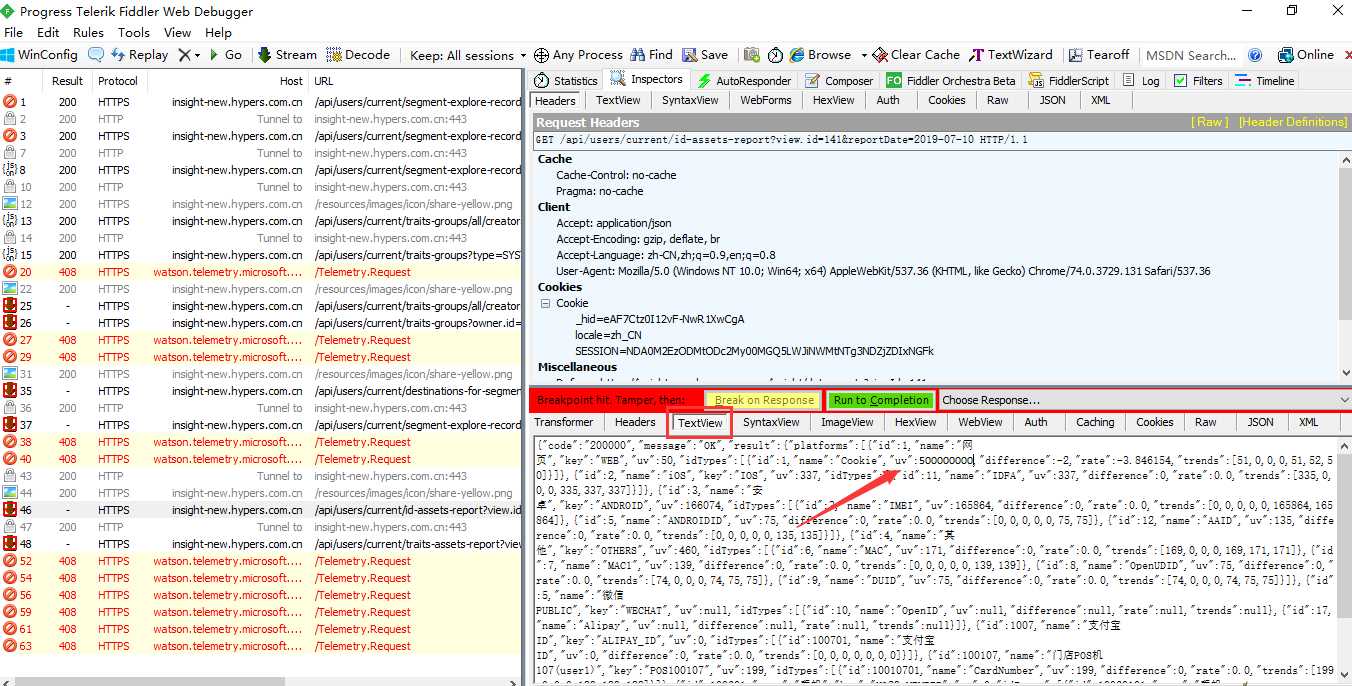Toggle Stream mode in toolbar
The width and height of the screenshot is (1352, 686).
[x=287, y=55]
